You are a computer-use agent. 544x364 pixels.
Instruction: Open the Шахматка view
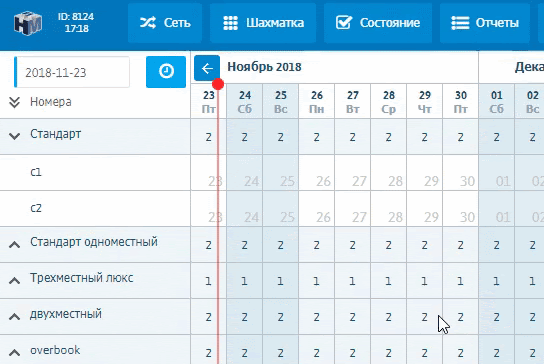click(263, 23)
